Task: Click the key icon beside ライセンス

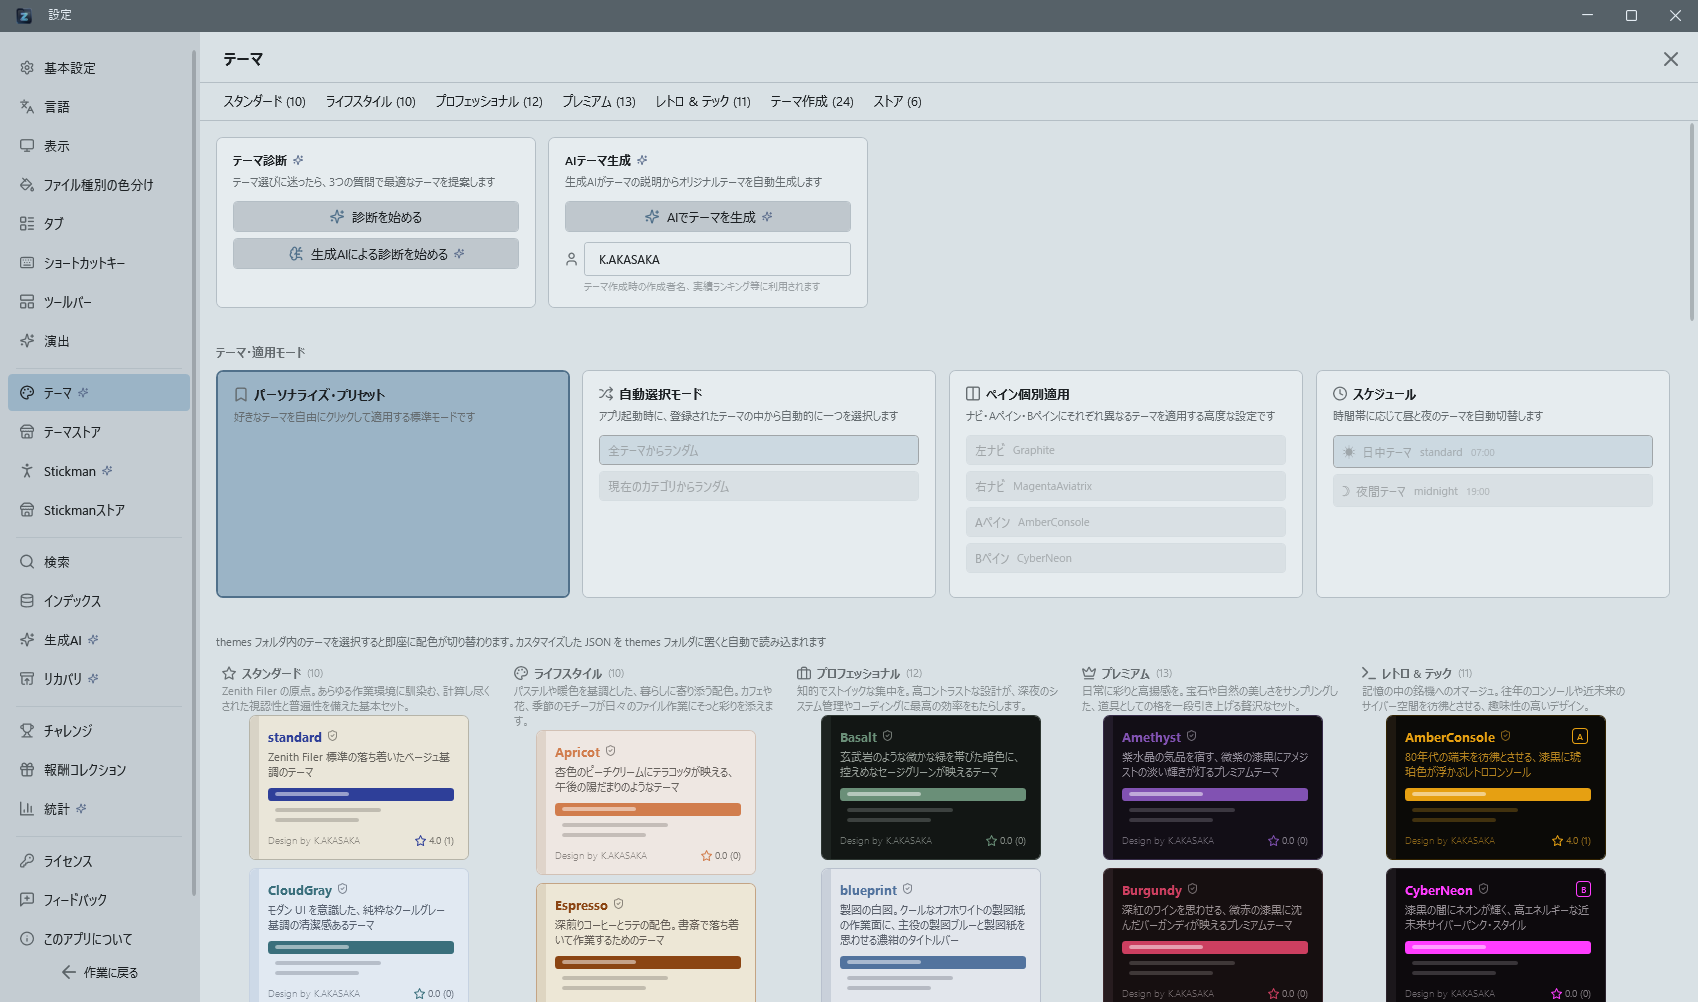Action: tap(27, 861)
